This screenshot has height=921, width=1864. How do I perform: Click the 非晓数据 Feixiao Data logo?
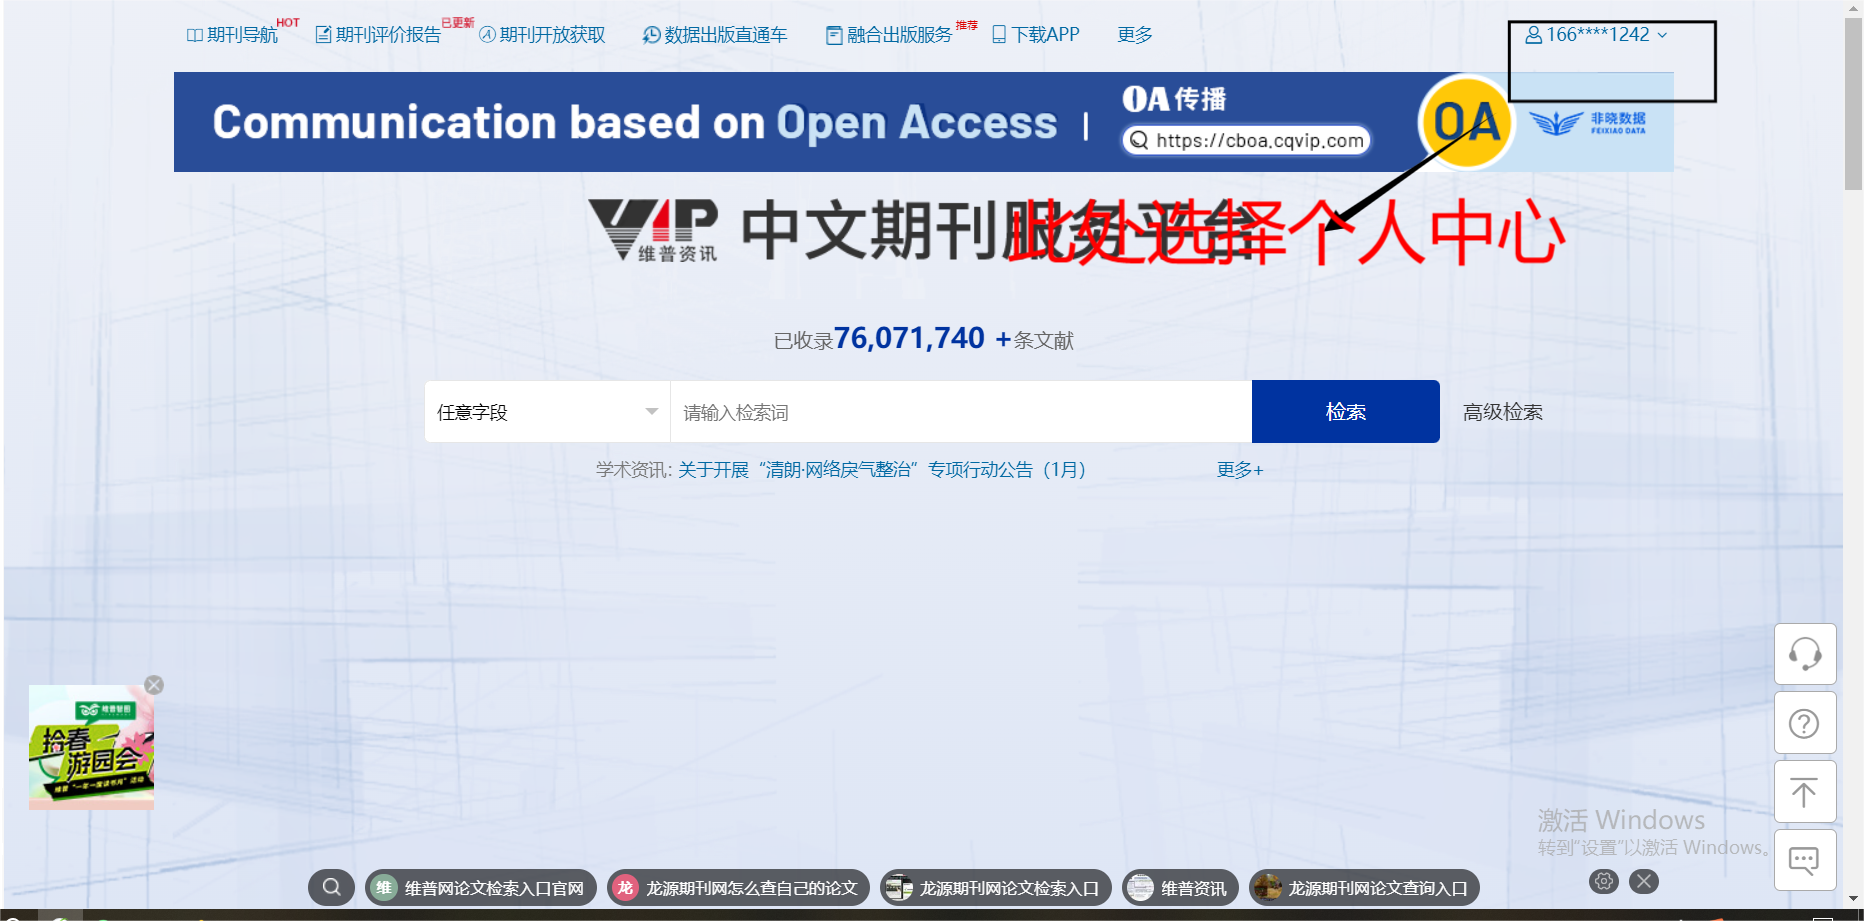(x=1588, y=123)
